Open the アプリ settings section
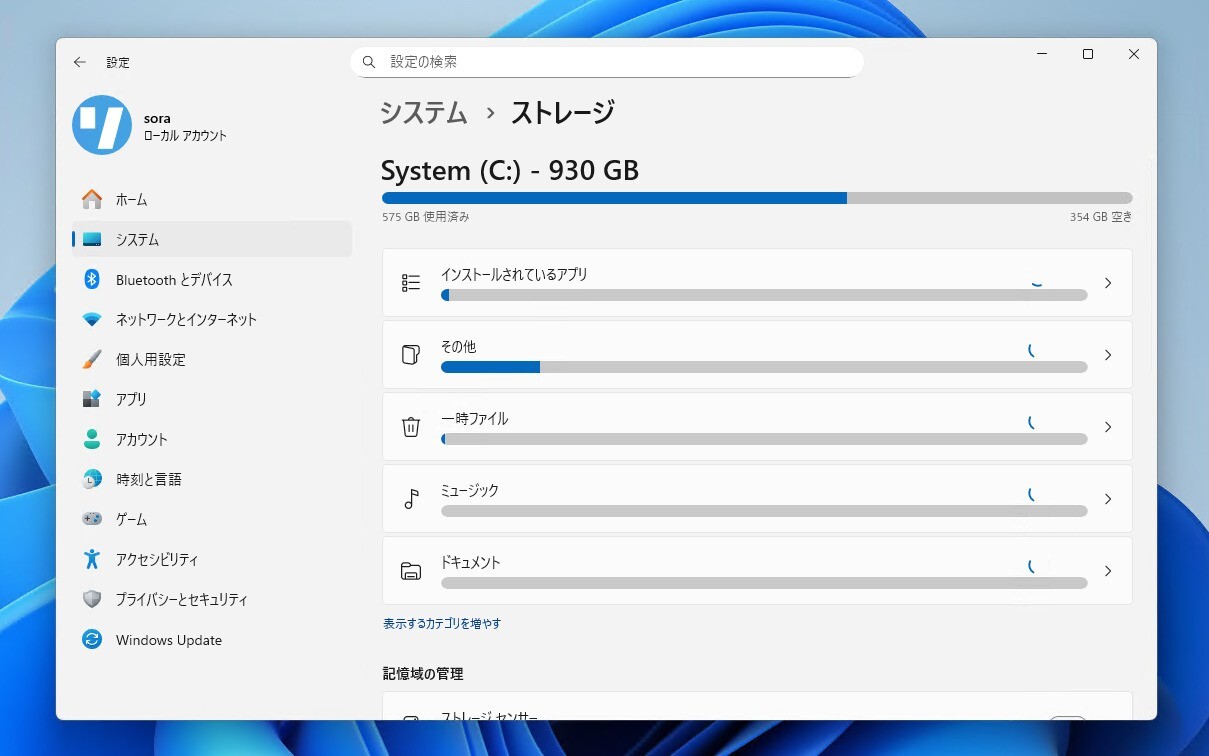This screenshot has height=756, width=1209. coord(131,400)
